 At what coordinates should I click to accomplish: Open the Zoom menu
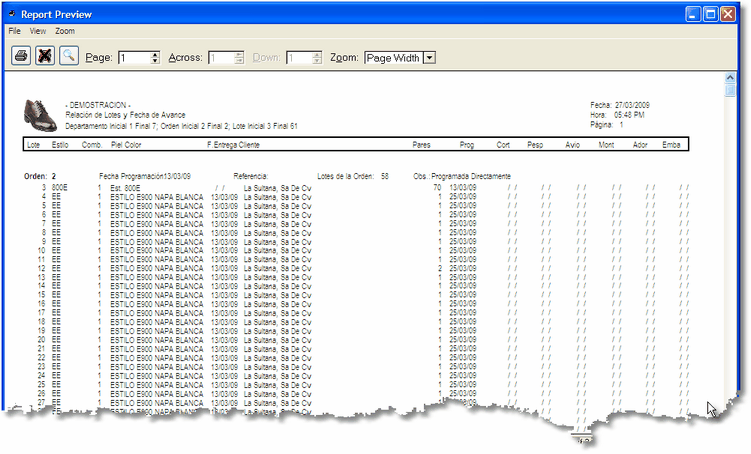(65, 31)
